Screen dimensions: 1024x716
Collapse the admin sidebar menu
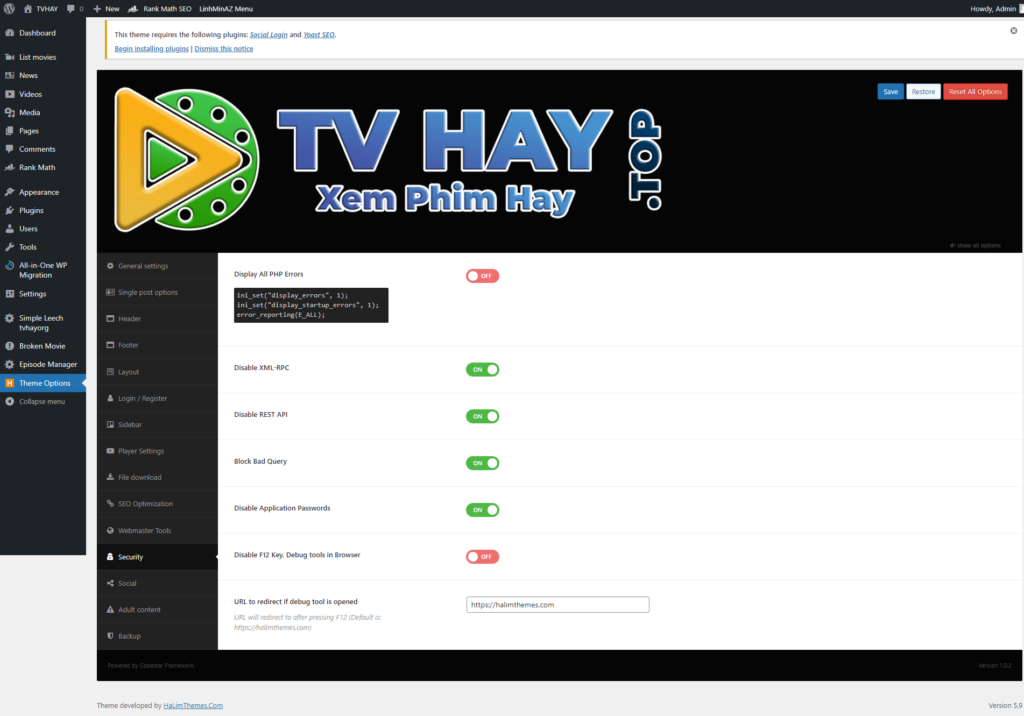(43, 401)
